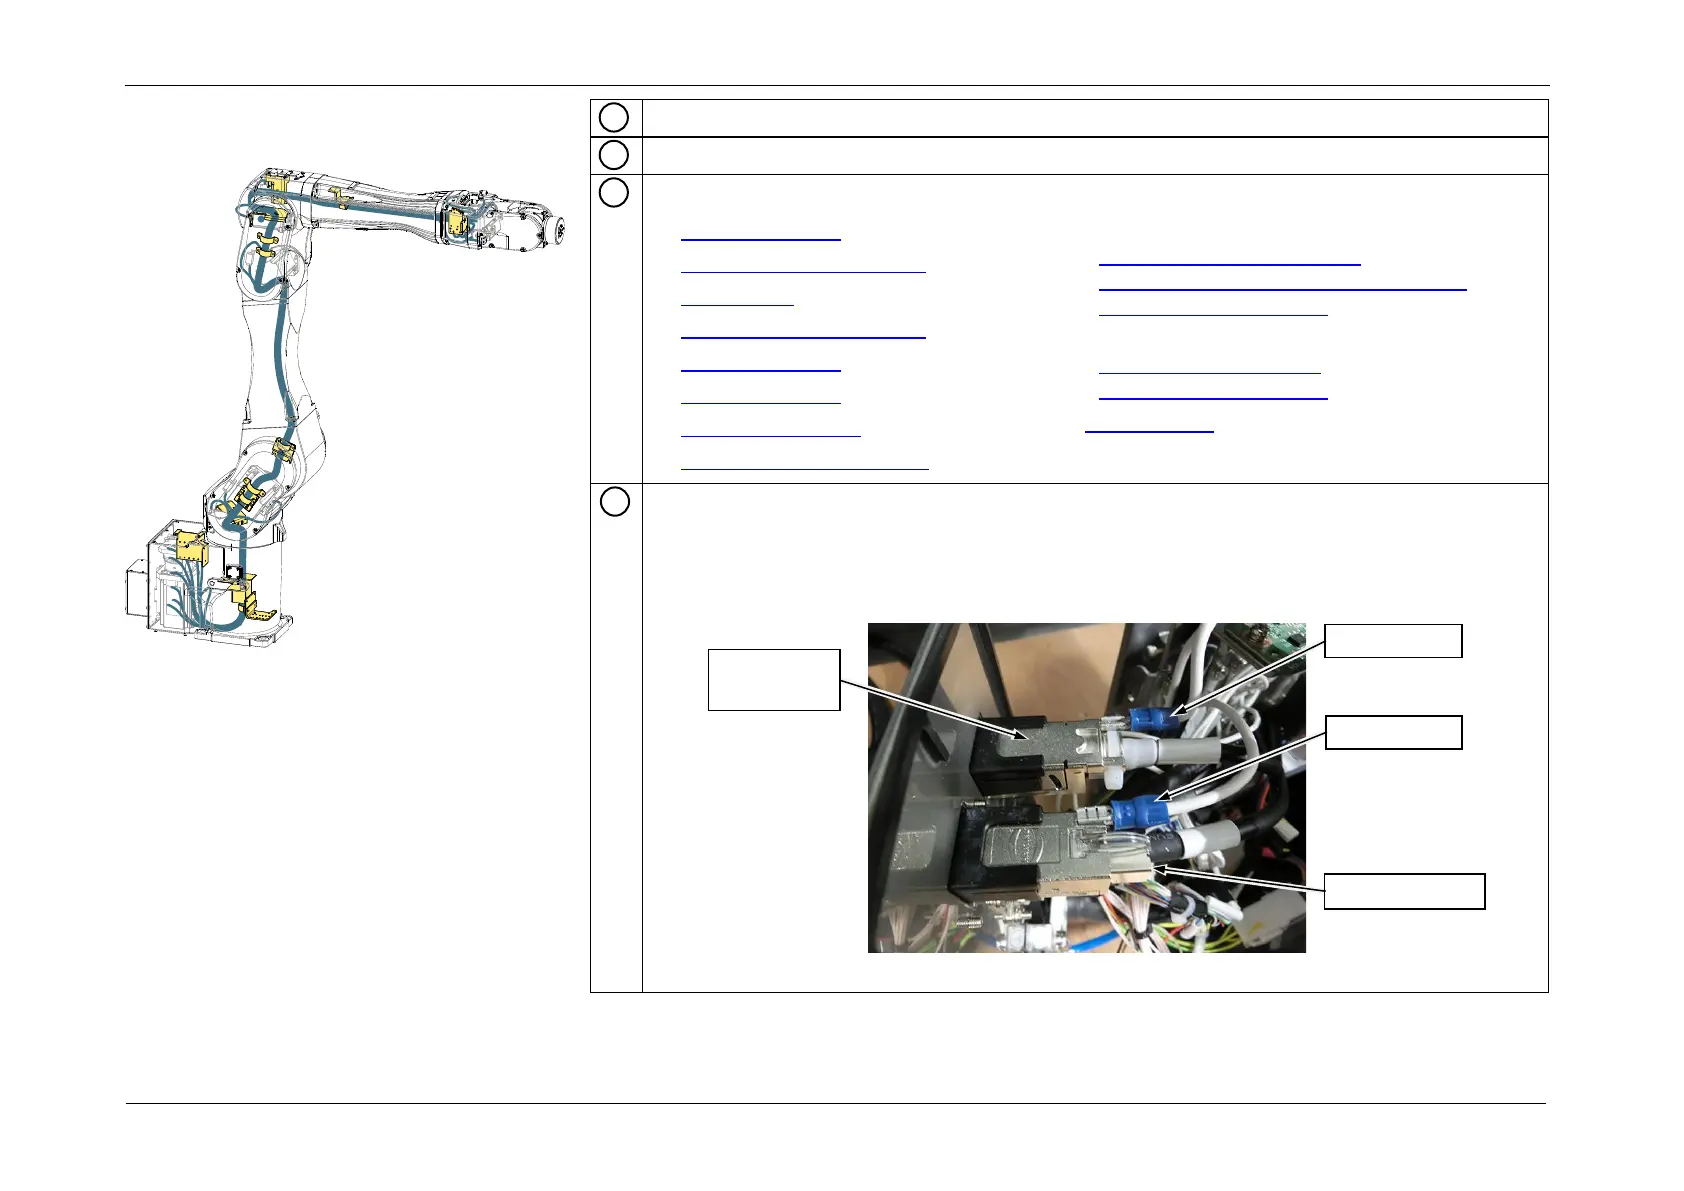Open the bottom link in the right column
Screen dimensions: 1684x1191
point(1149,431)
